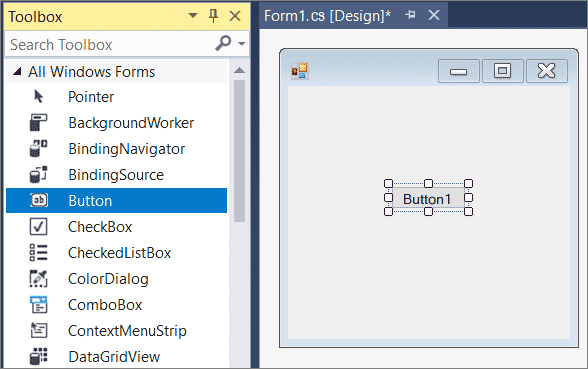Click the Toolbox panel title
Image resolution: width=588 pixels, height=369 pixels.
35,16
